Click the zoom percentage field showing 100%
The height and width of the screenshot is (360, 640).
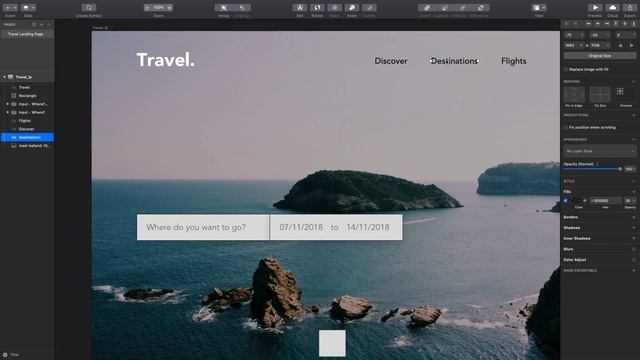[158, 8]
